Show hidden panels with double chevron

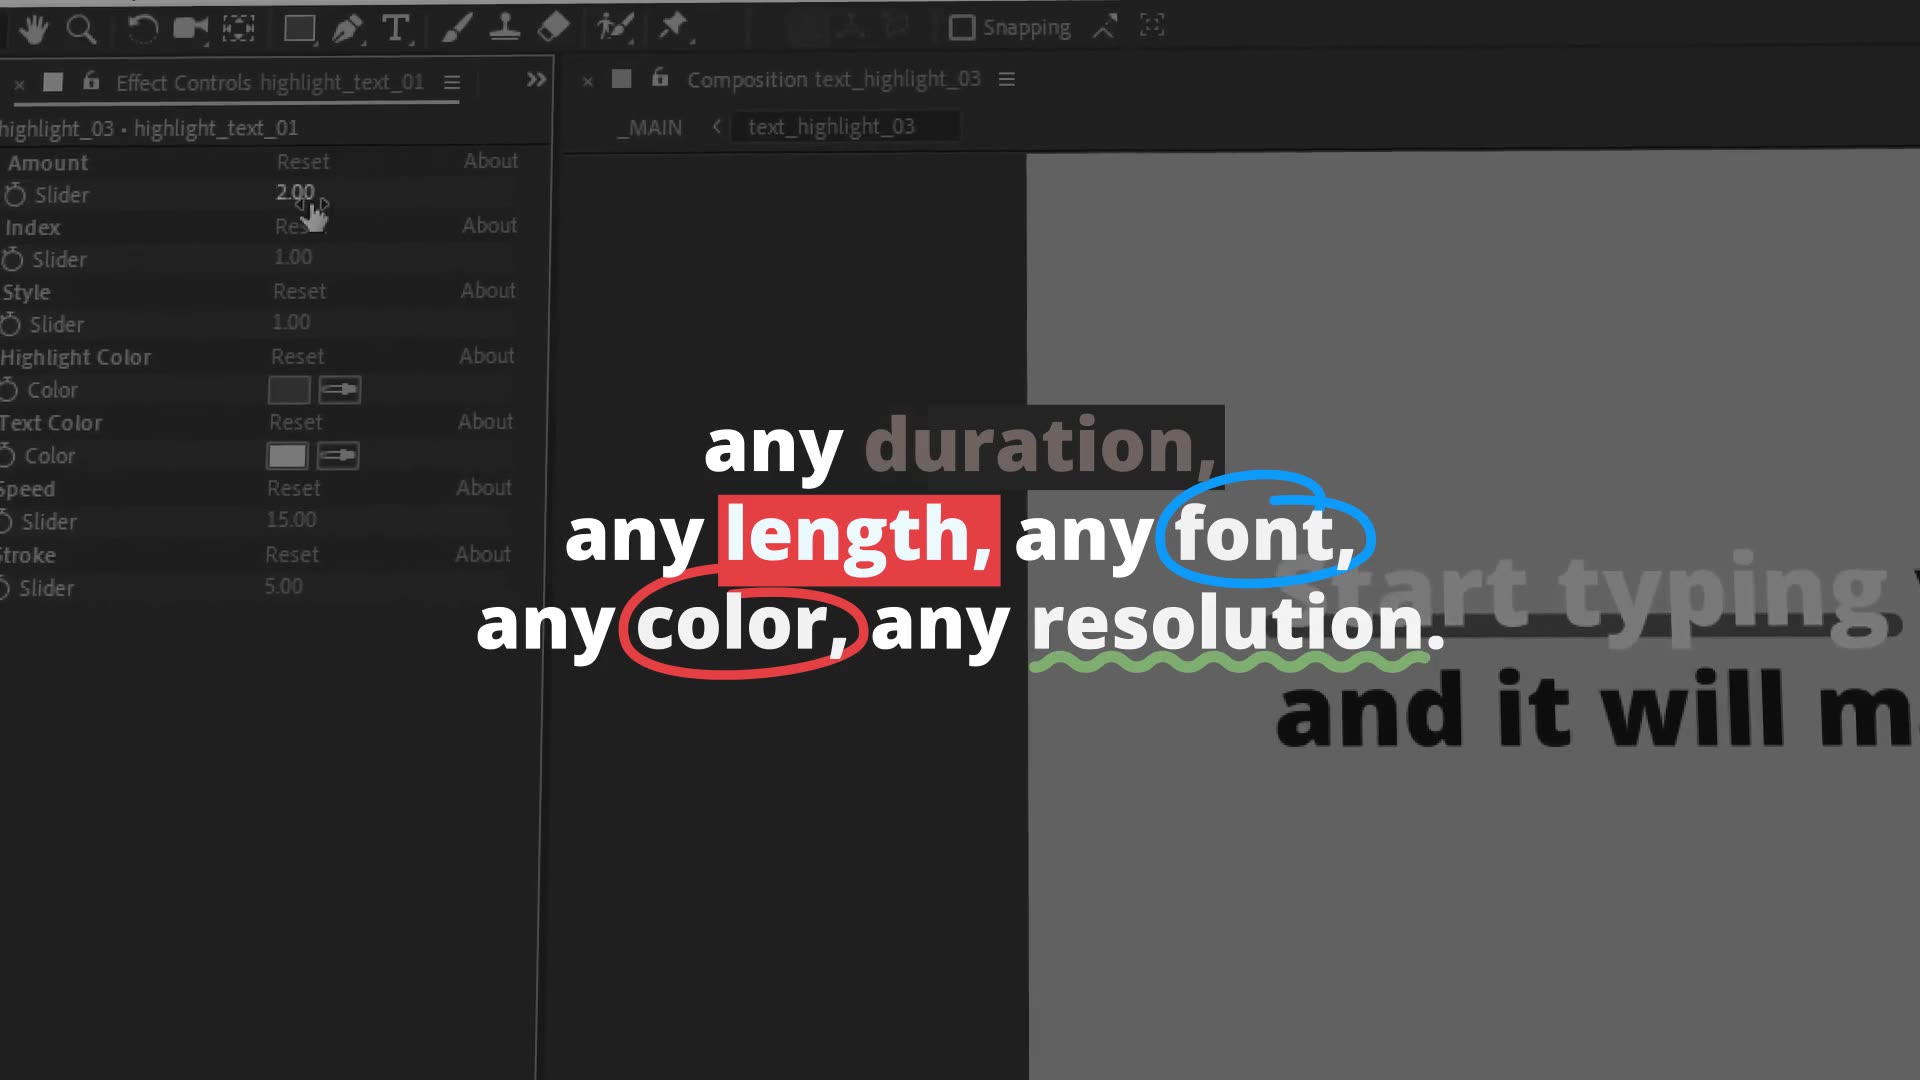[537, 79]
